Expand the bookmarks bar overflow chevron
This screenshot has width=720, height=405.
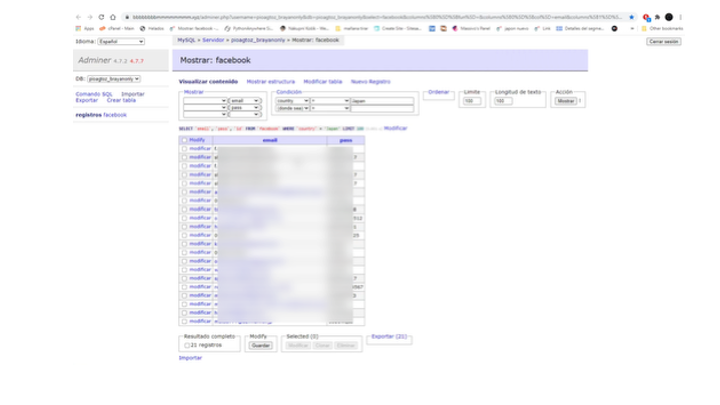click(632, 28)
